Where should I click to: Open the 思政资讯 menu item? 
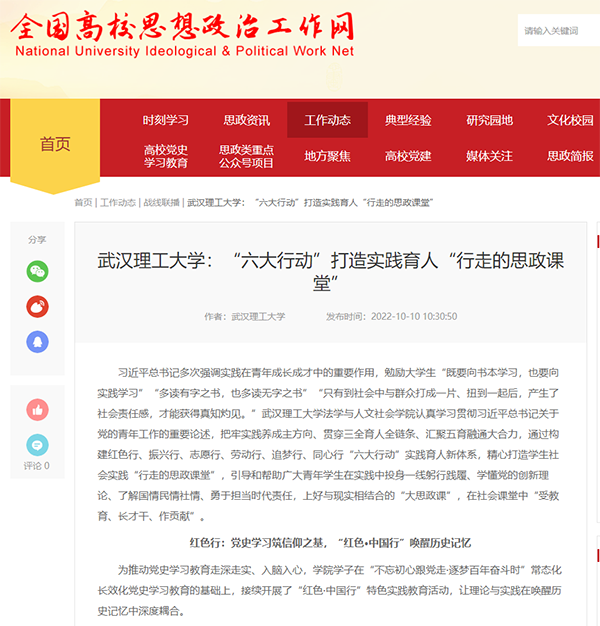pos(246,120)
